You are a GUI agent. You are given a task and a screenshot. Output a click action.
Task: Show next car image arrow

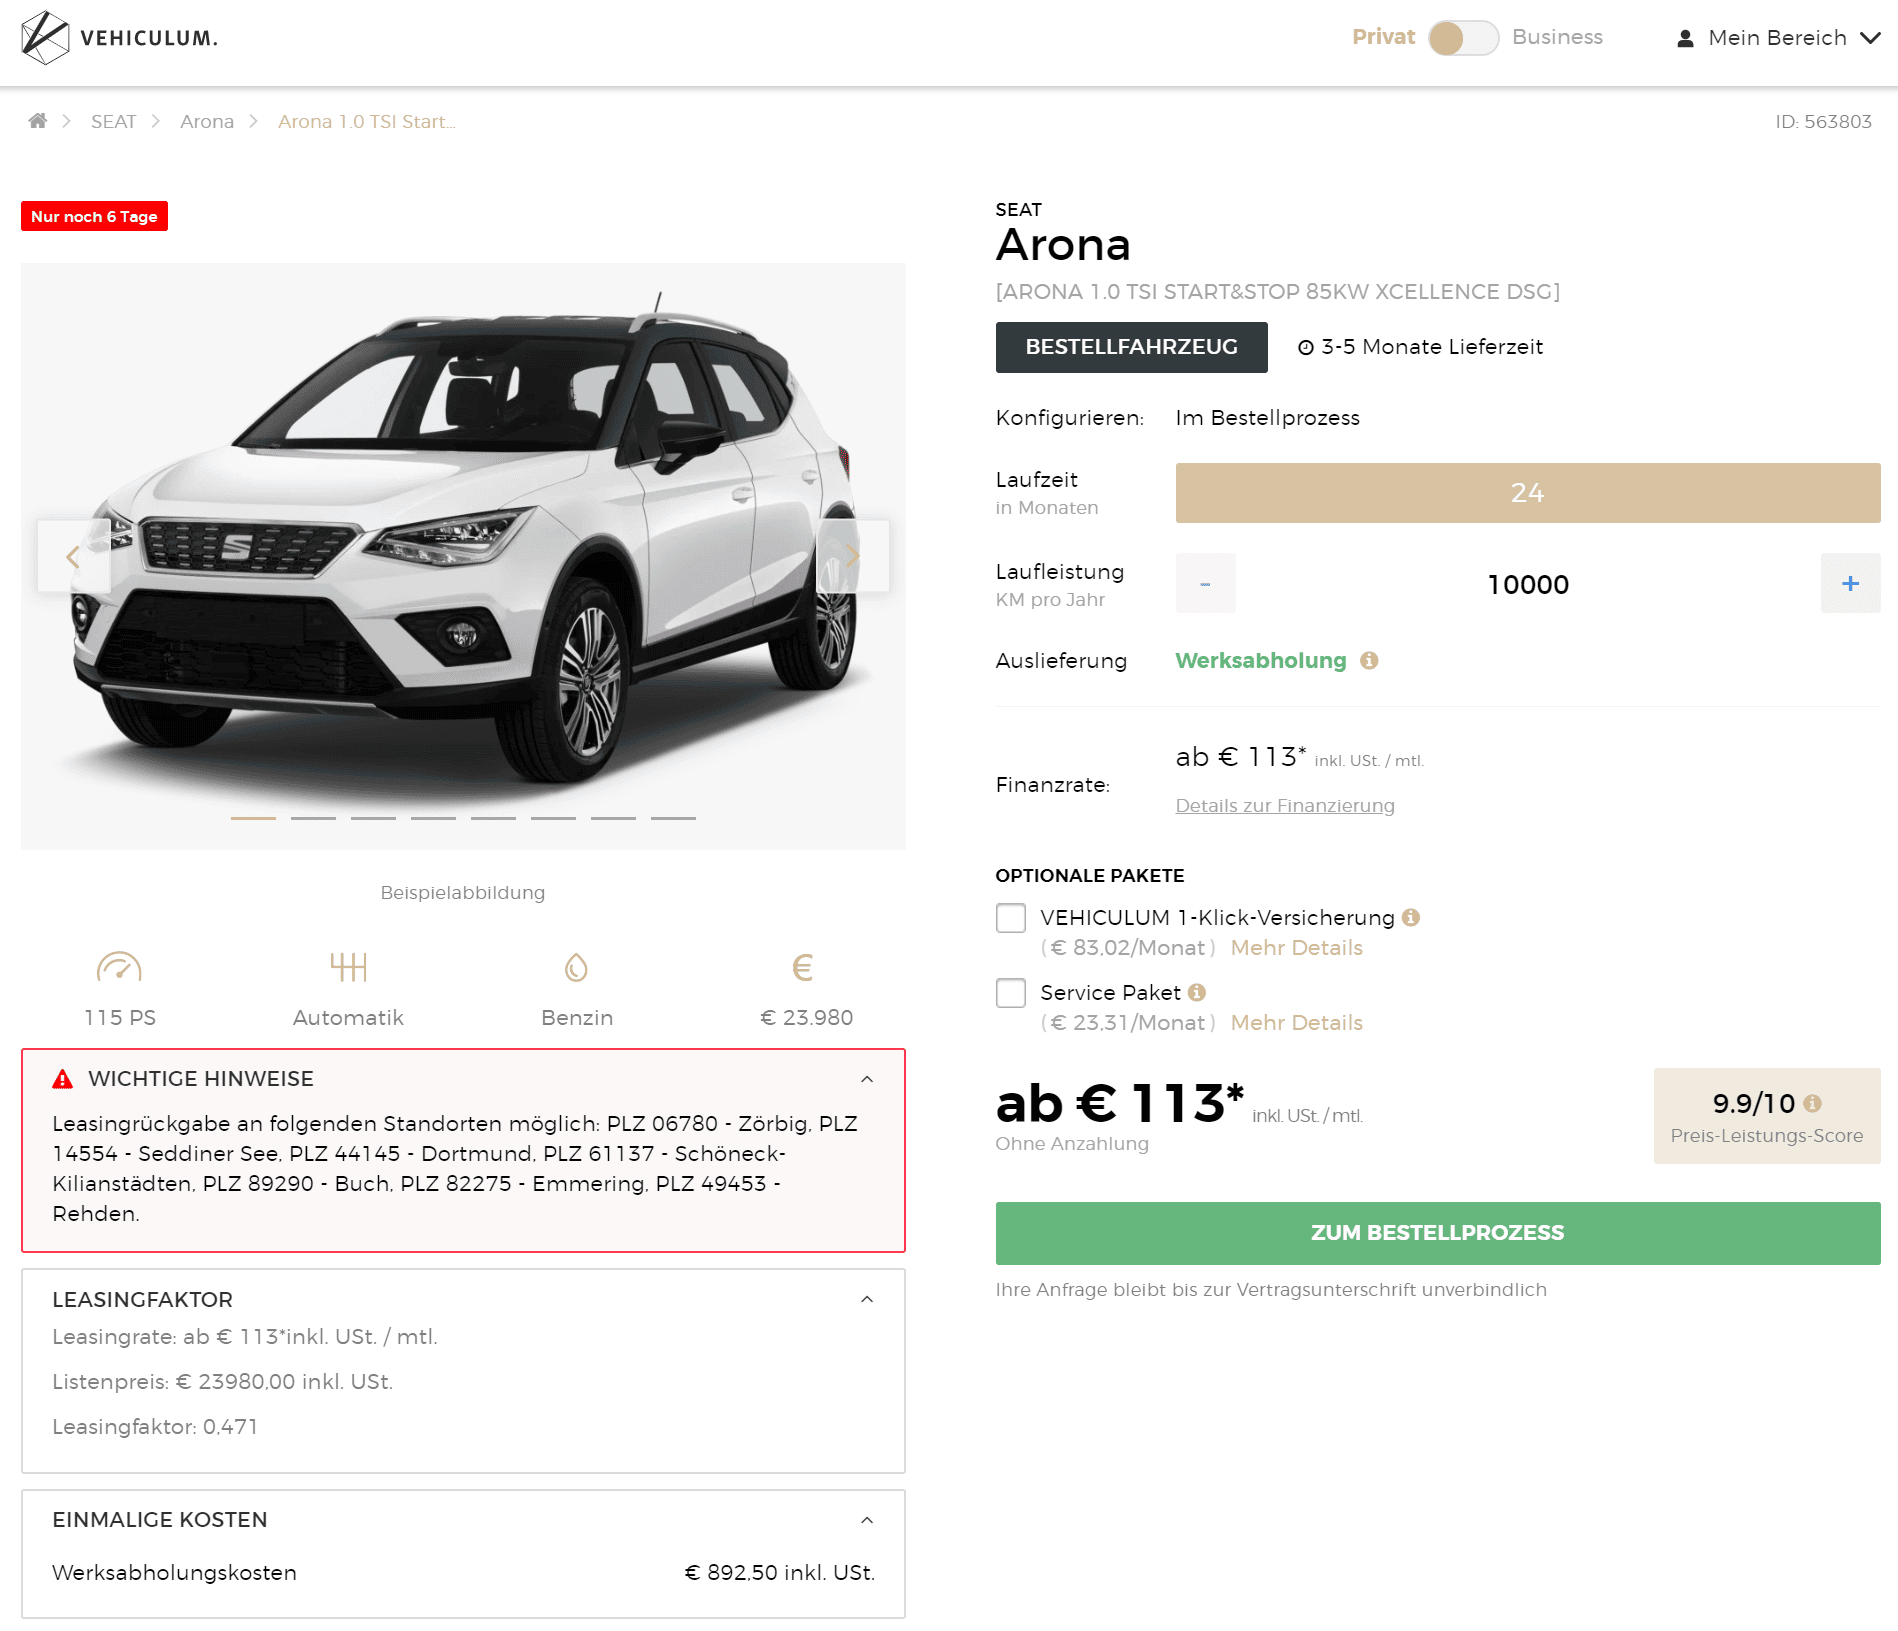(x=853, y=556)
